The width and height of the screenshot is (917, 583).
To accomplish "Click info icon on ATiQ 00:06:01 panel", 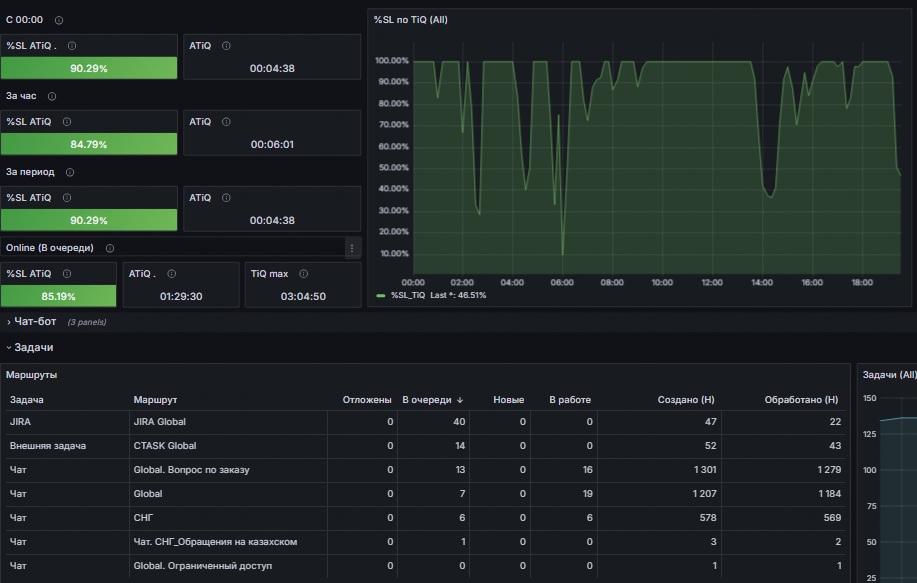I will click(x=226, y=122).
